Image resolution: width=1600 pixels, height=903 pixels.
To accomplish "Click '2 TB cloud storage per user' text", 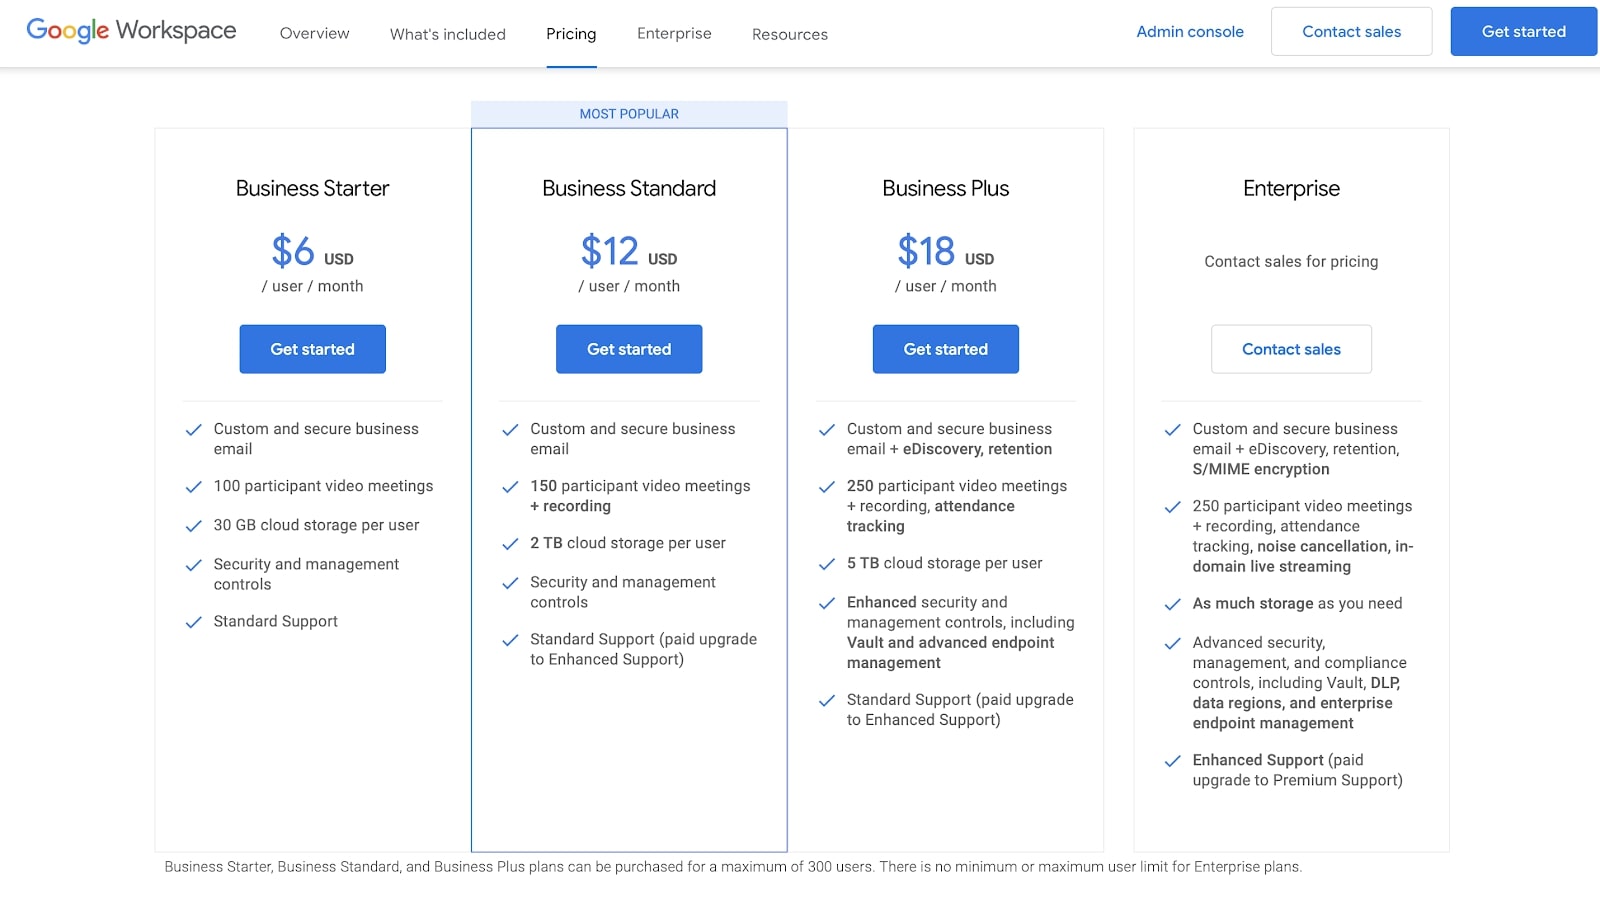I will click(x=628, y=543).
